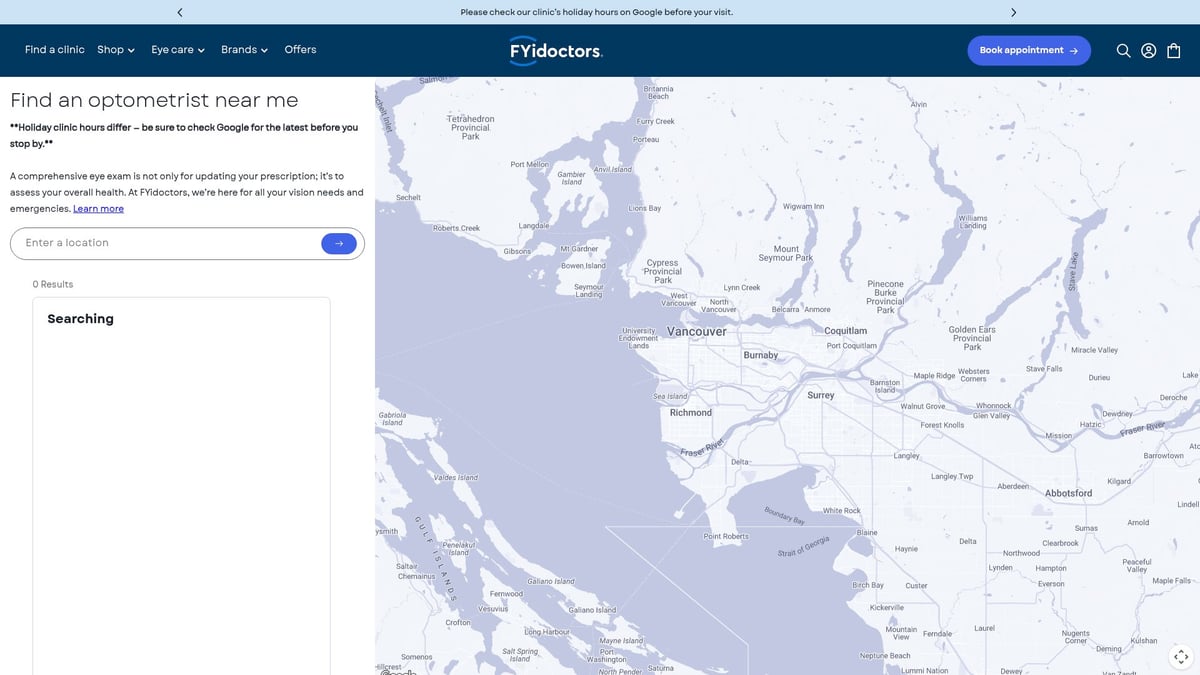The image size is (1200, 675).
Task: View the shopping bag cart
Action: pos(1174,51)
